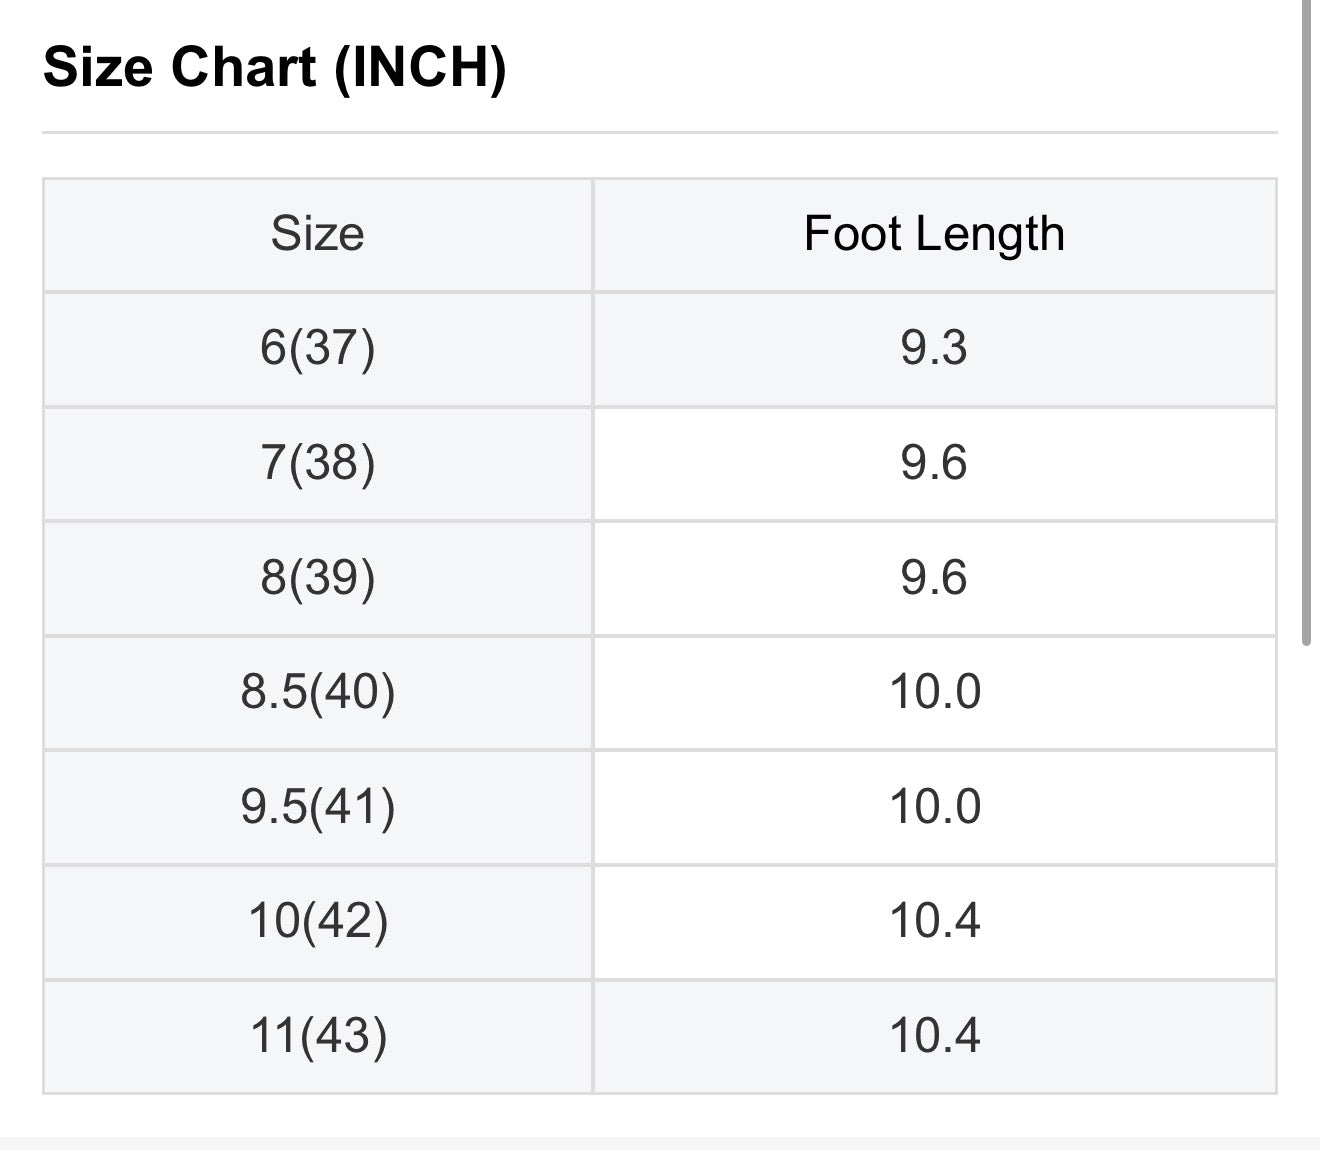Click the Size column header

(x=317, y=234)
